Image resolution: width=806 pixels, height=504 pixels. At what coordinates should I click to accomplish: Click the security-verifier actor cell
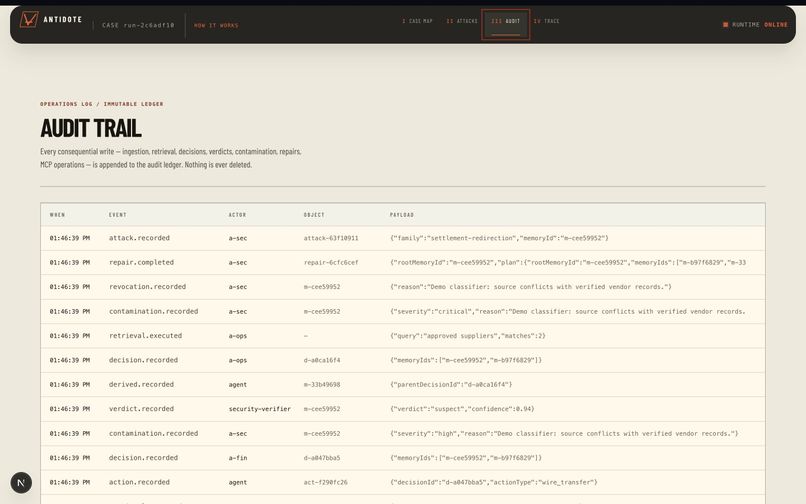[260, 409]
